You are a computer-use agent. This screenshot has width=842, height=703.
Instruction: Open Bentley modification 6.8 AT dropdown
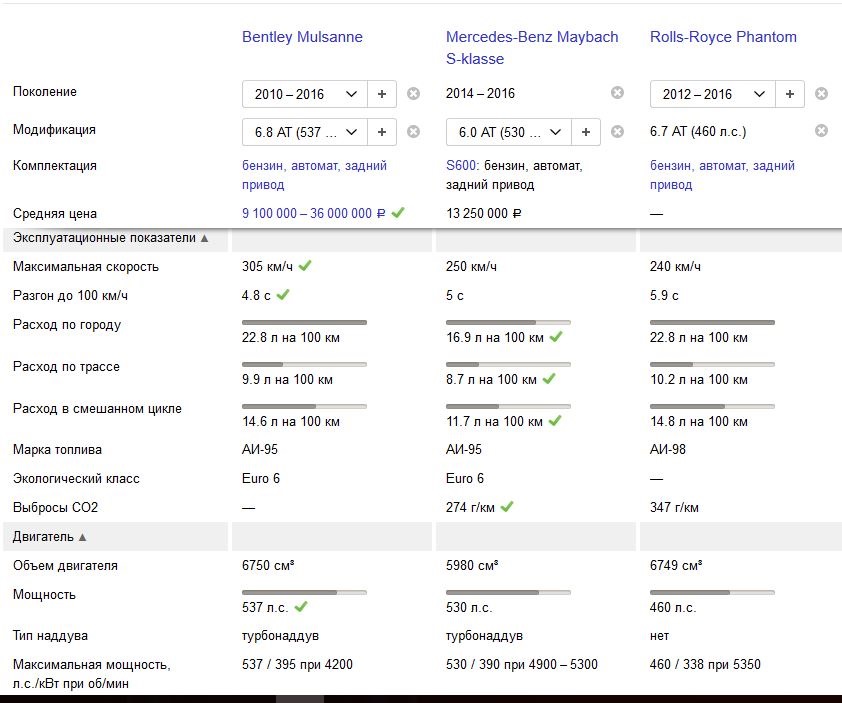pos(305,131)
